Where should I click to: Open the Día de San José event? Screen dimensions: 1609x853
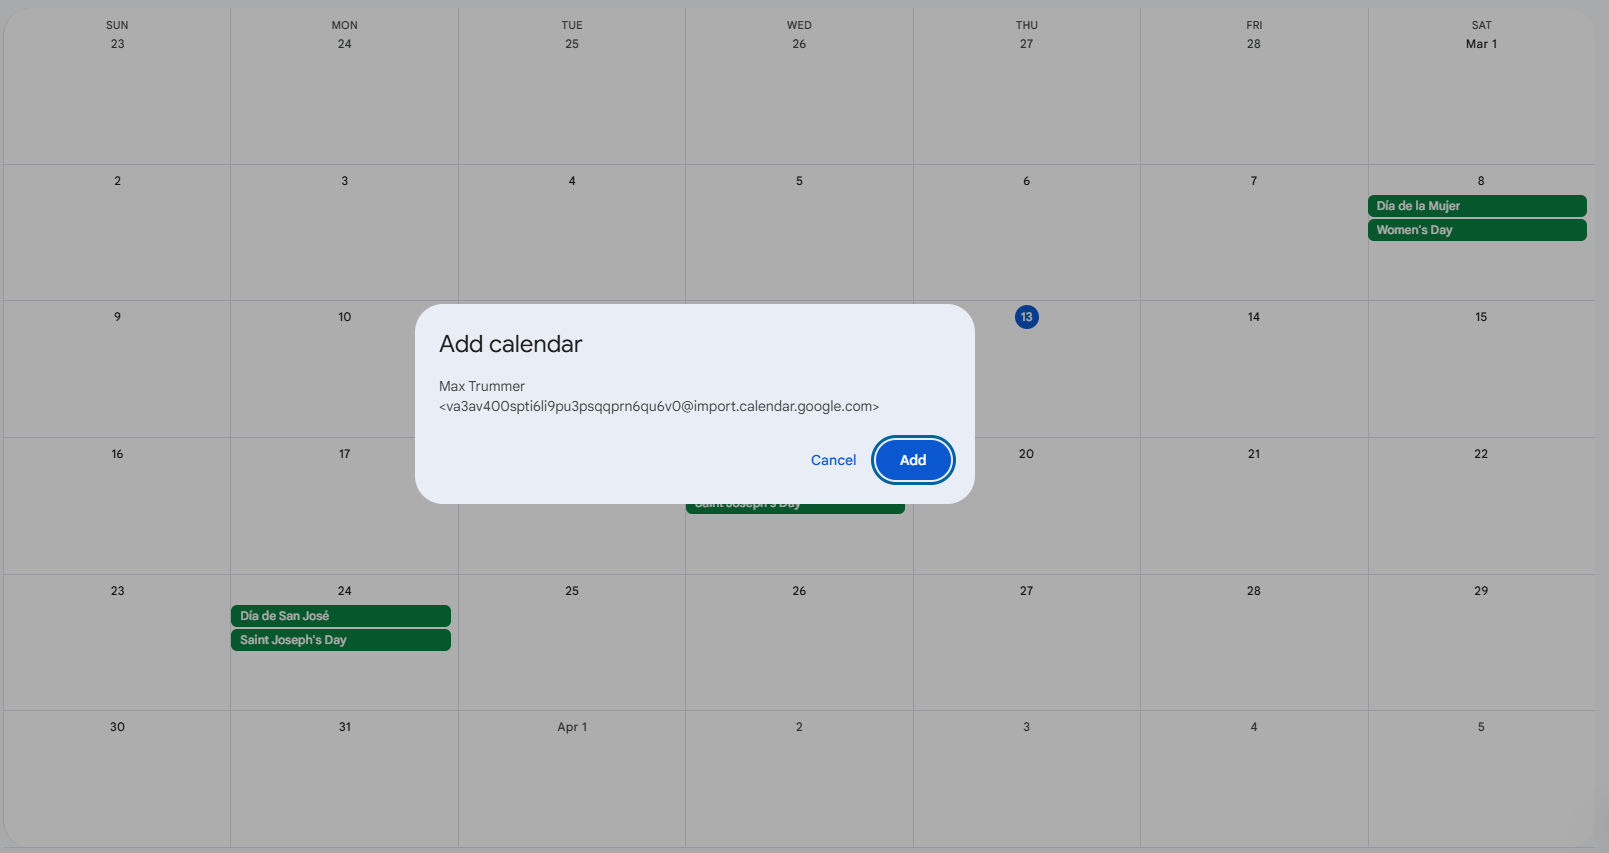[x=340, y=616]
